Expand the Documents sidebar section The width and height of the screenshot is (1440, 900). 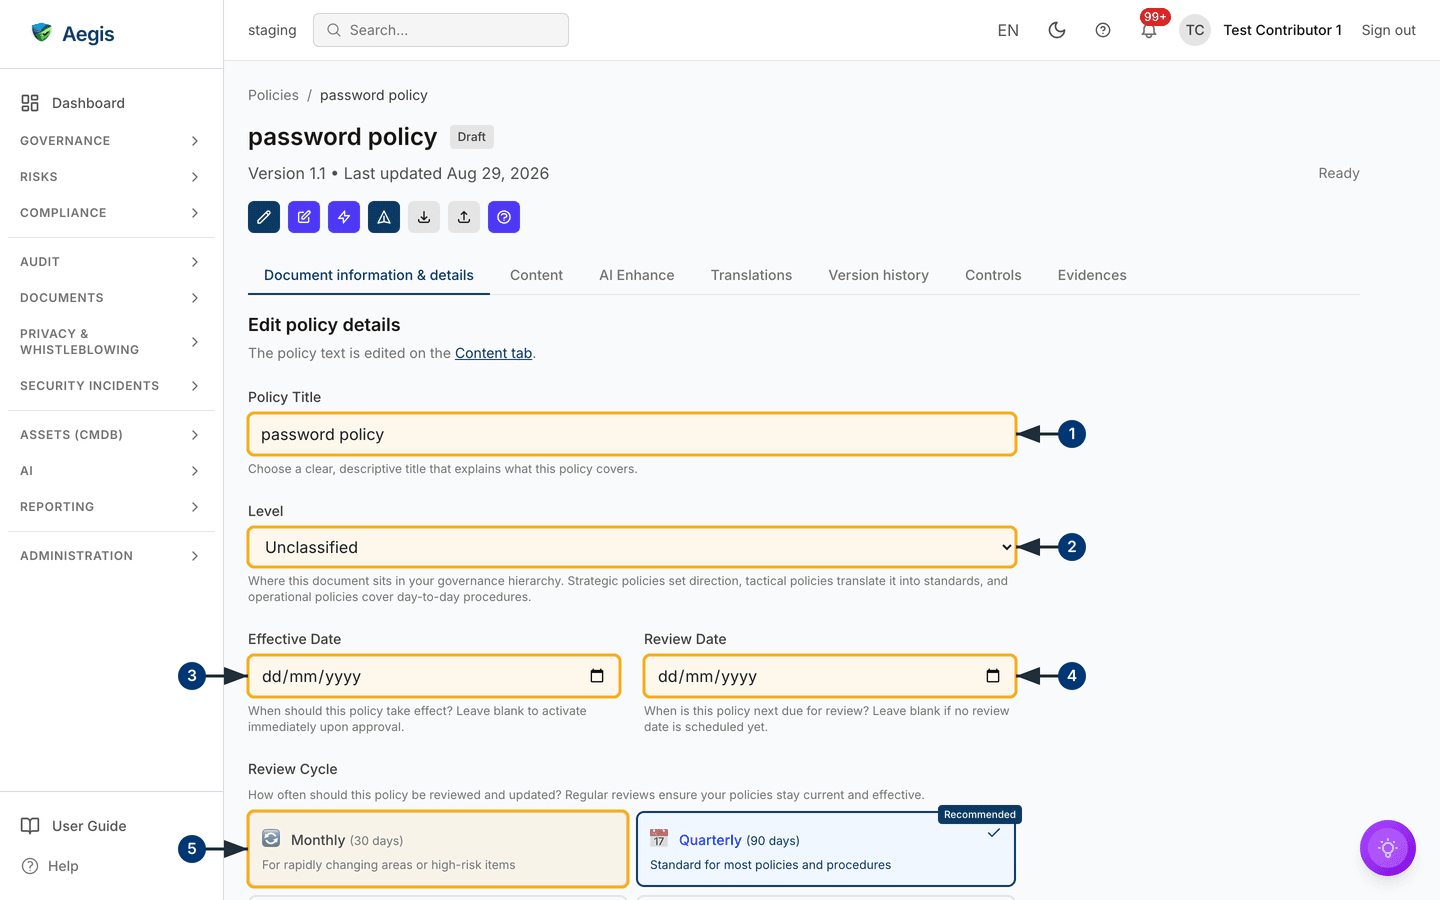click(111, 298)
